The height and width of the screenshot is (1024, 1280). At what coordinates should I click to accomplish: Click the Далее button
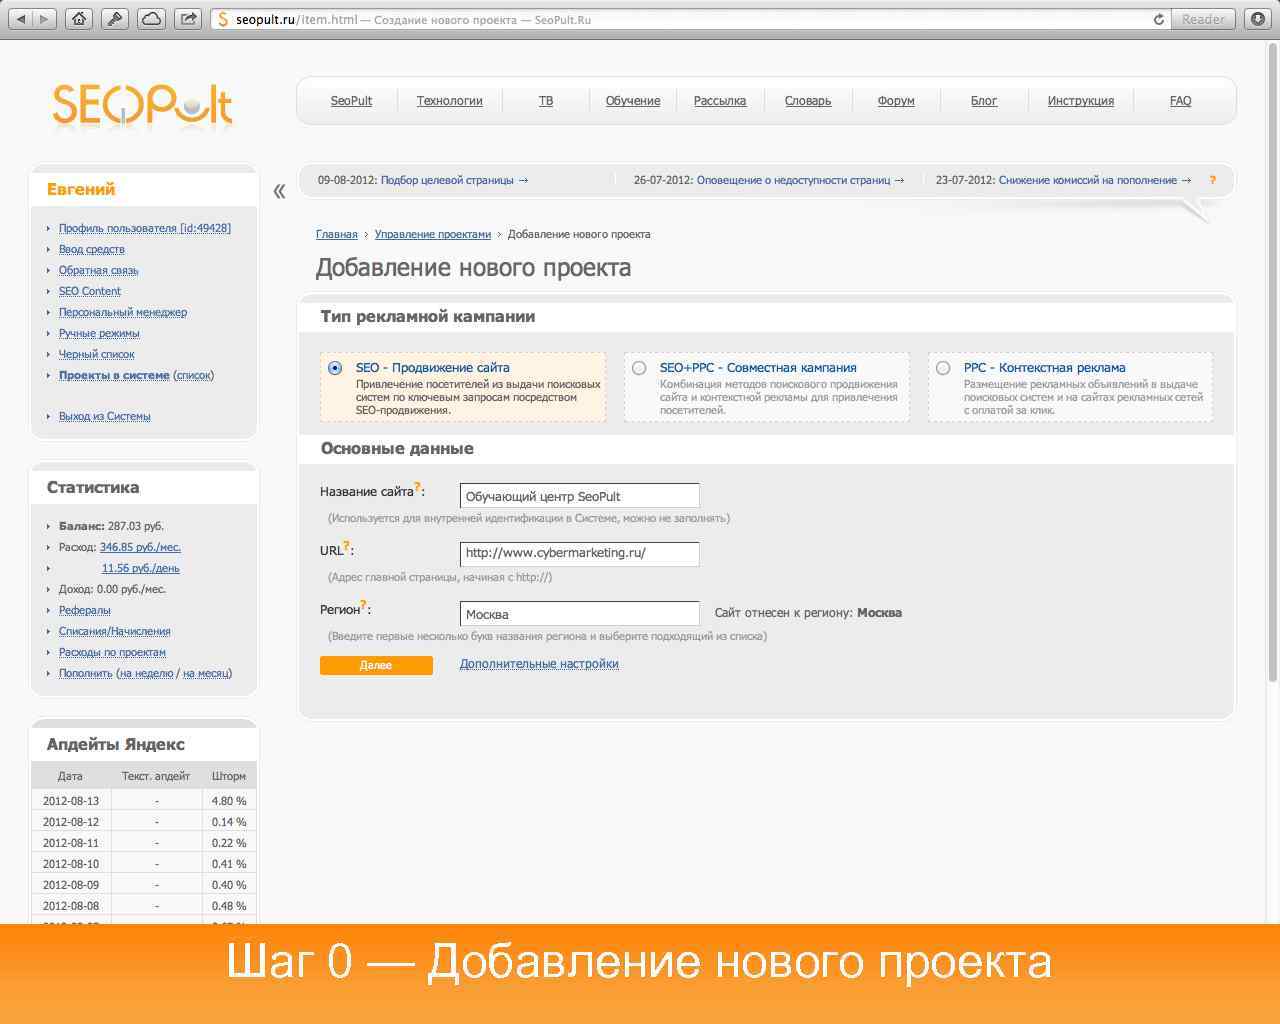376,664
